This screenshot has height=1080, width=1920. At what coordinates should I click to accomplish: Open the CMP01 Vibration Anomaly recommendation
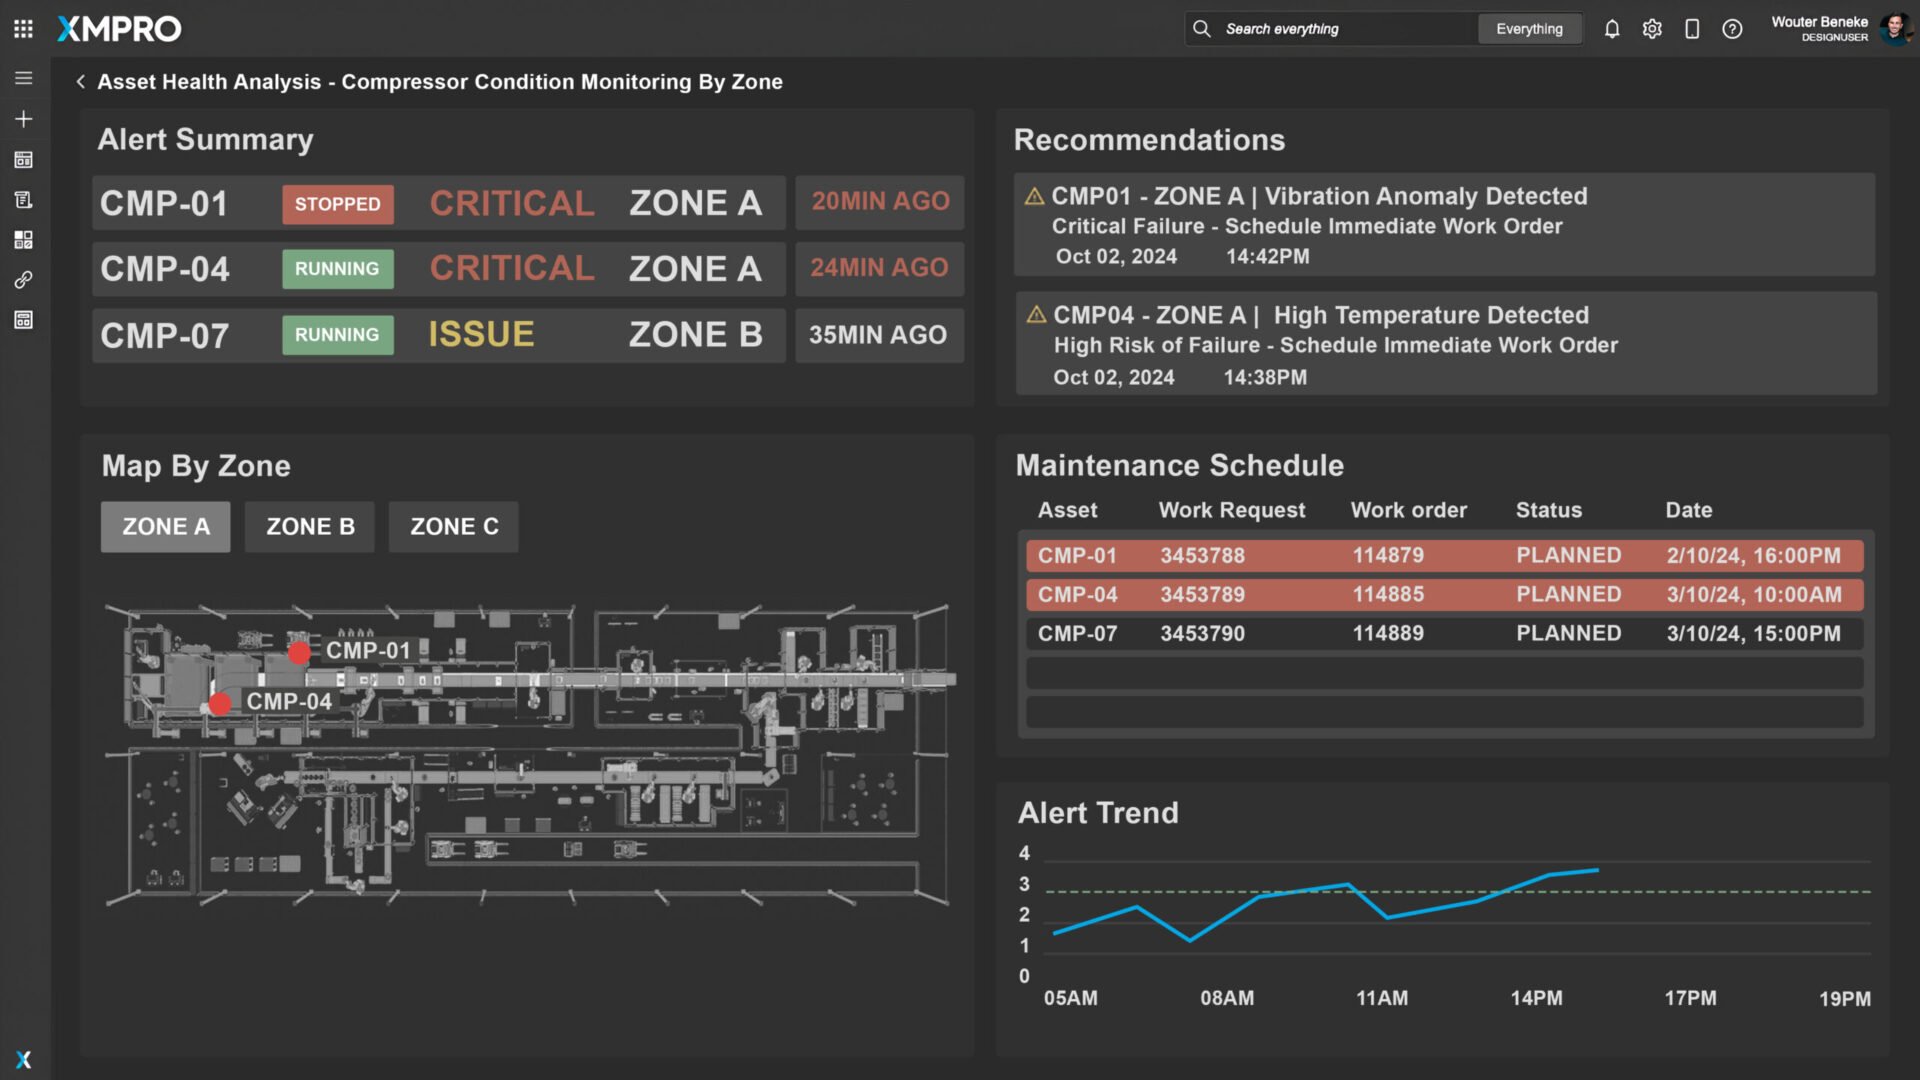click(1444, 225)
